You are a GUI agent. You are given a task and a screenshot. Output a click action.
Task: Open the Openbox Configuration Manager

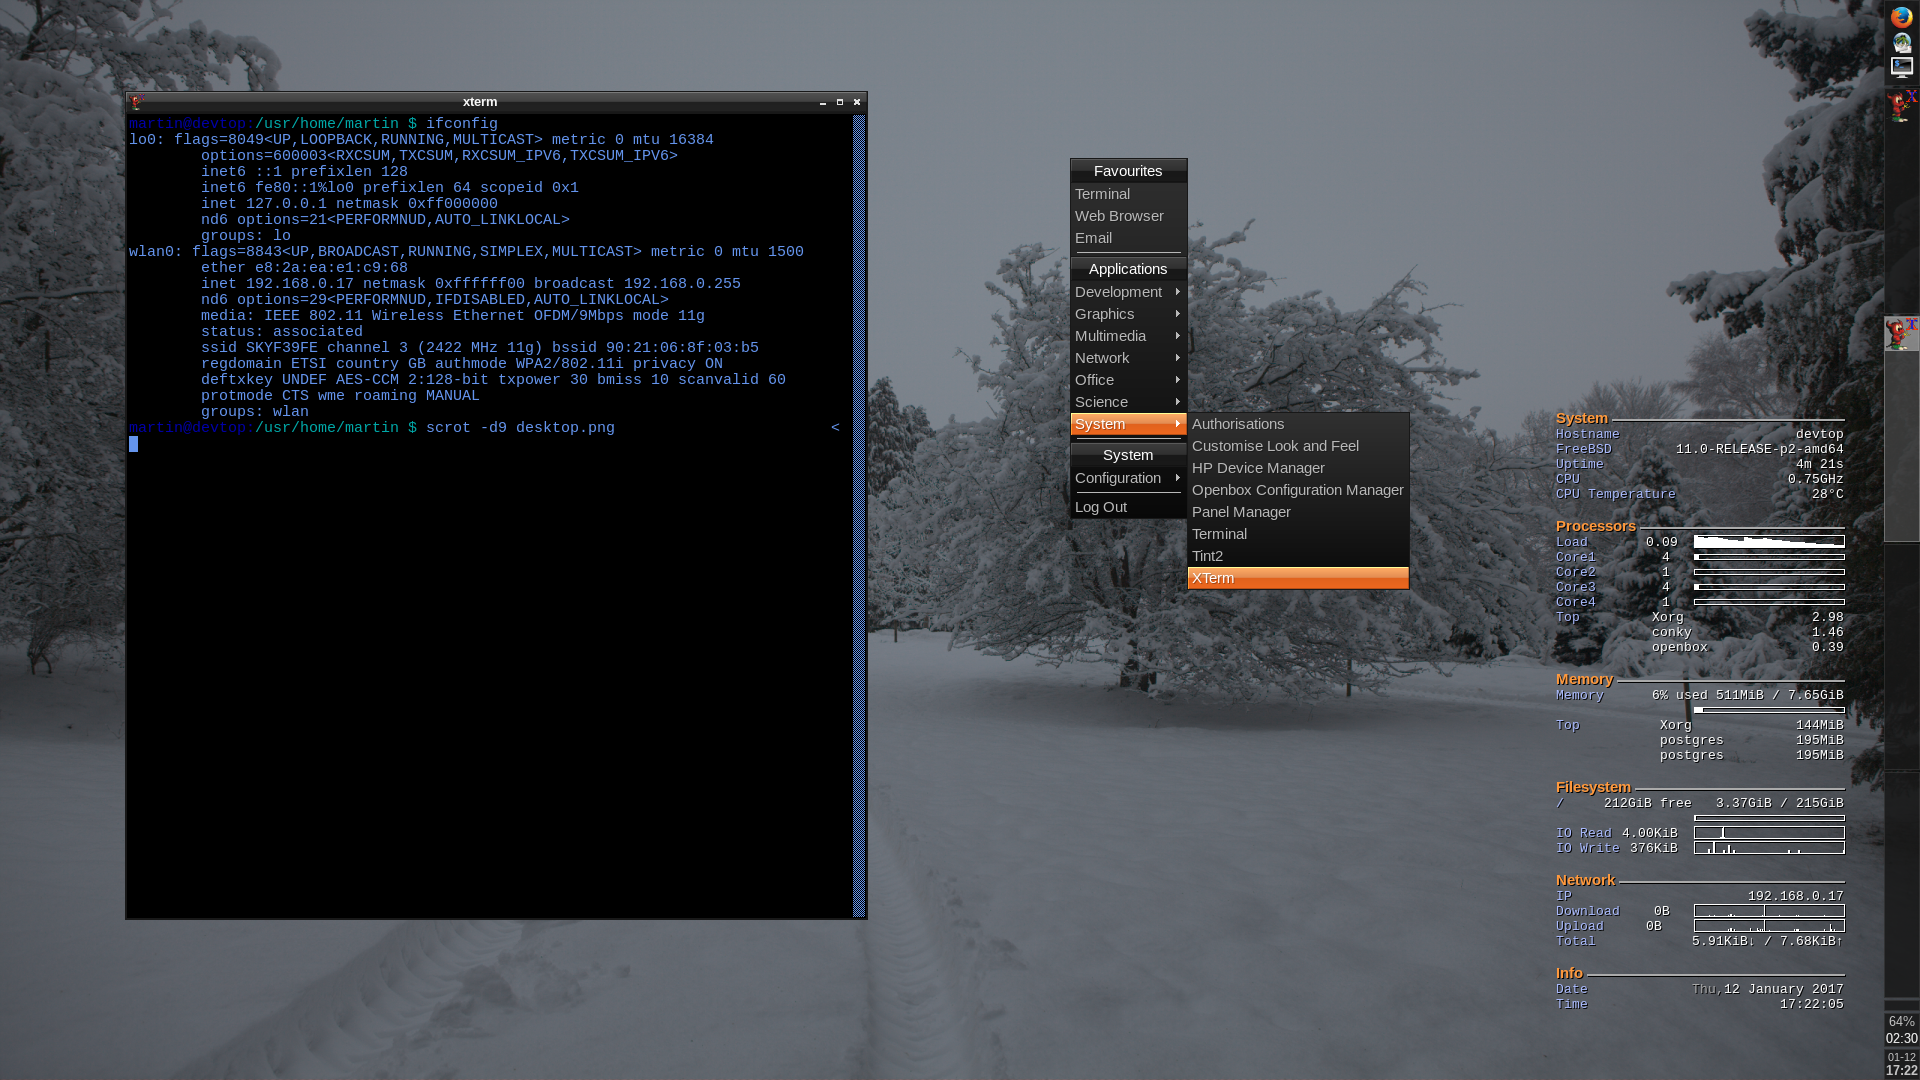[1298, 490]
